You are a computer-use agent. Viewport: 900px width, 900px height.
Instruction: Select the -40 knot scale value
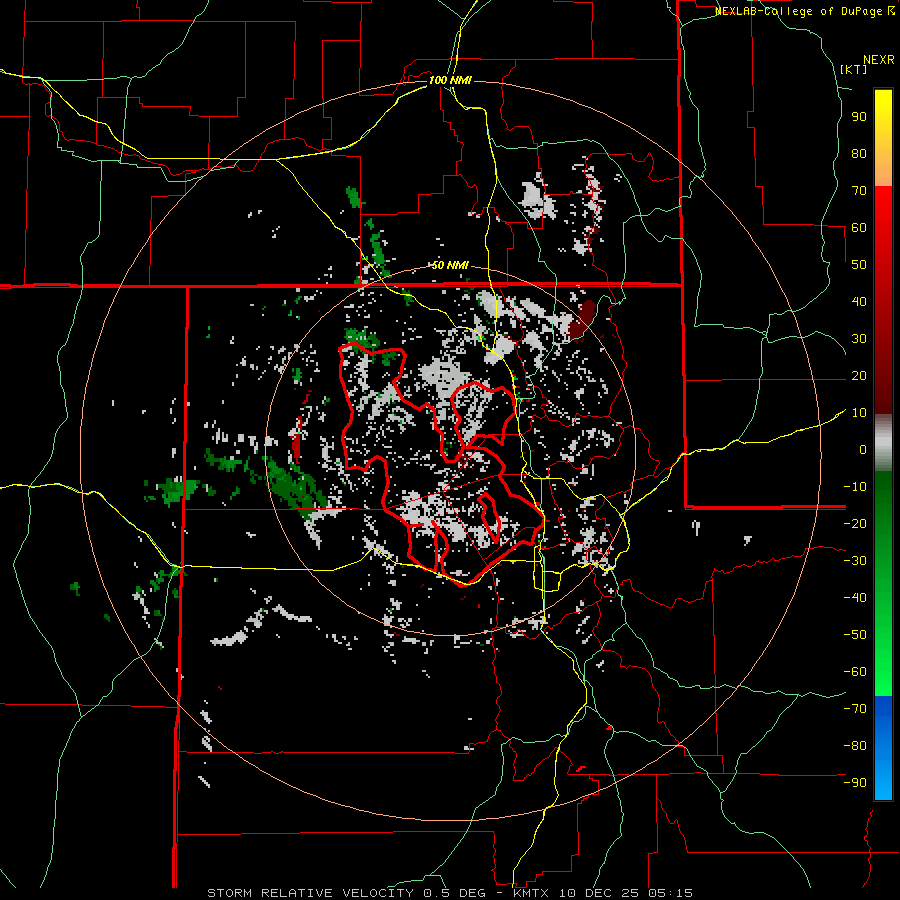coord(855,598)
